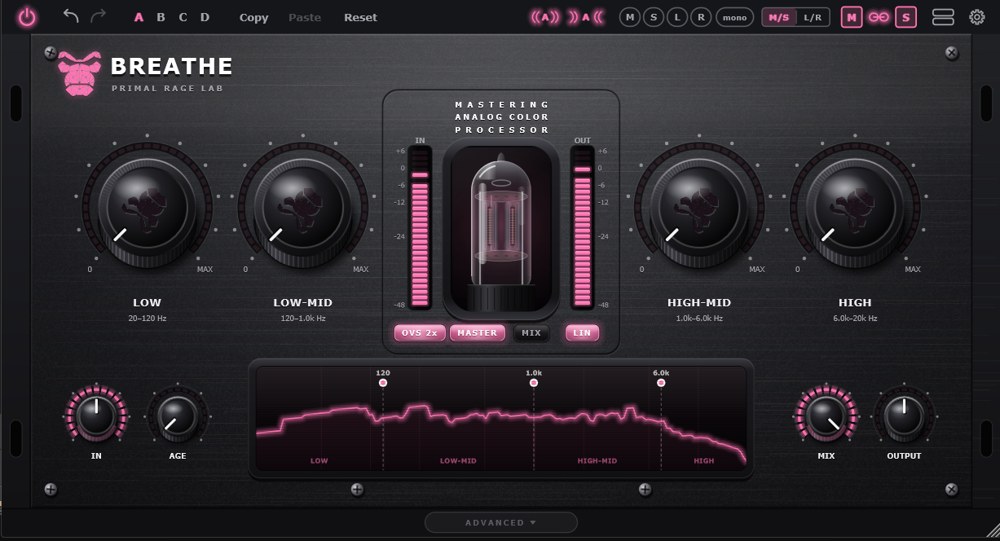The image size is (1000, 541).
Task: Adjust the MIX knob
Action: point(827,415)
